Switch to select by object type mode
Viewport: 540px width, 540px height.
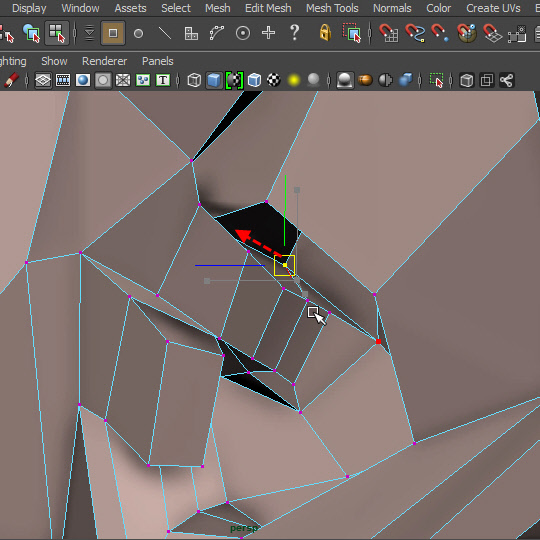point(31,33)
